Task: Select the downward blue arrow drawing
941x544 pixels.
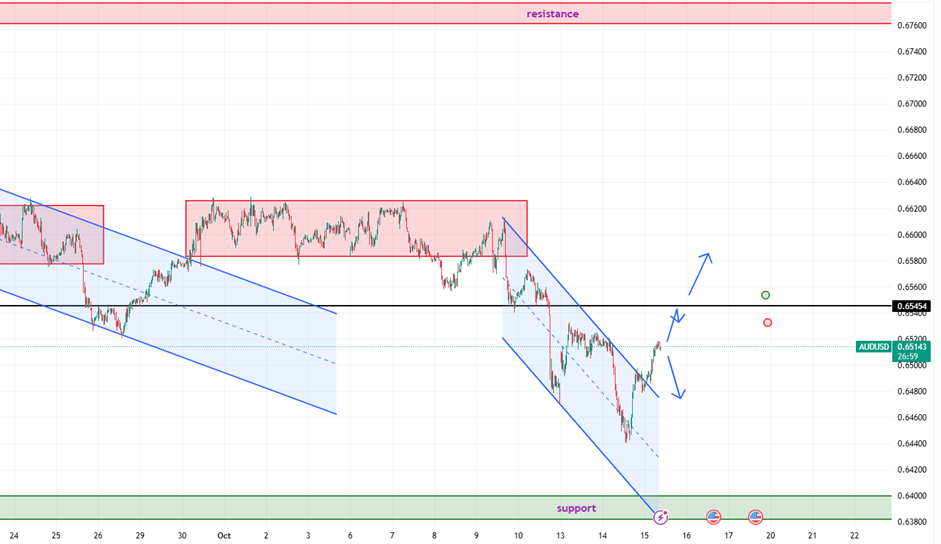Action: click(x=676, y=375)
